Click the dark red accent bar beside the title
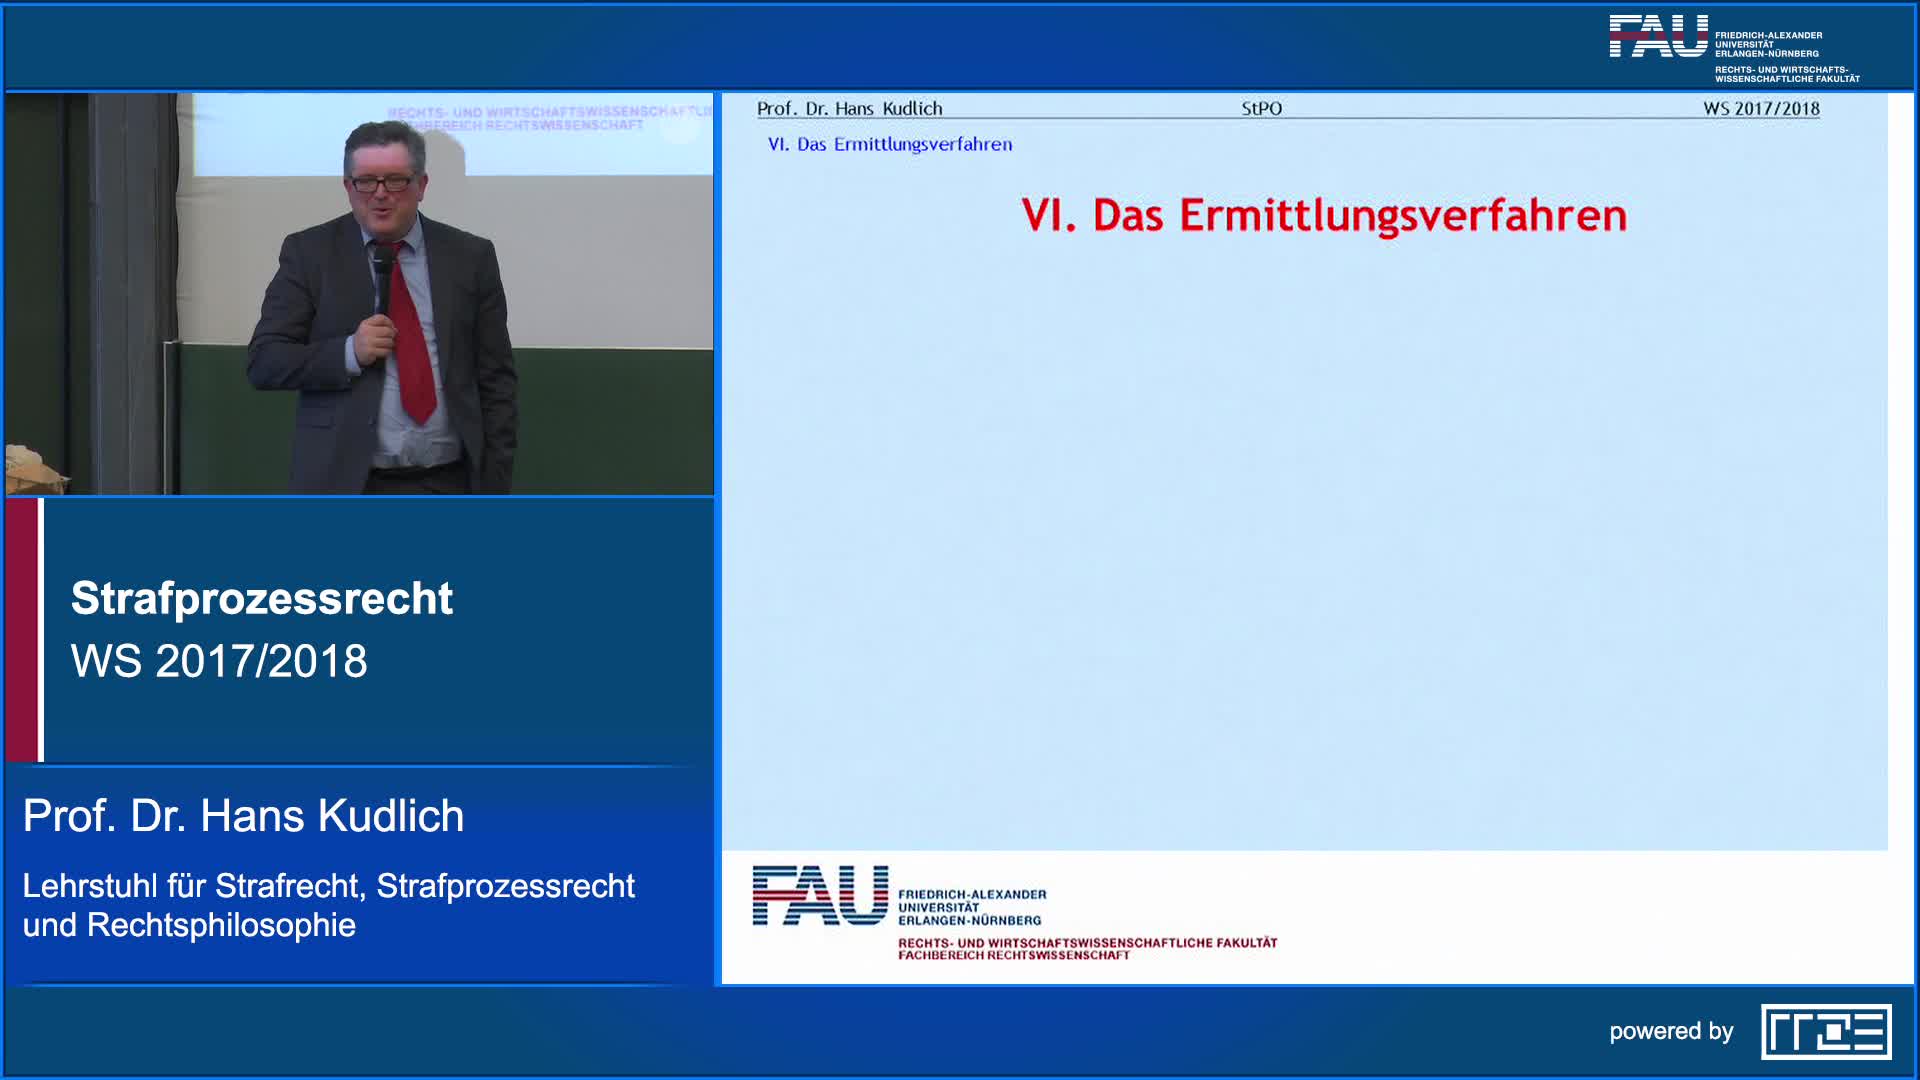1920x1080 pixels. [x=22, y=630]
